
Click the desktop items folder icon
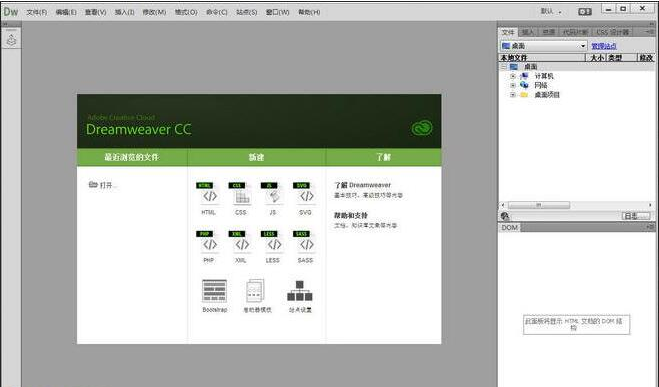pyautogui.click(x=524, y=95)
